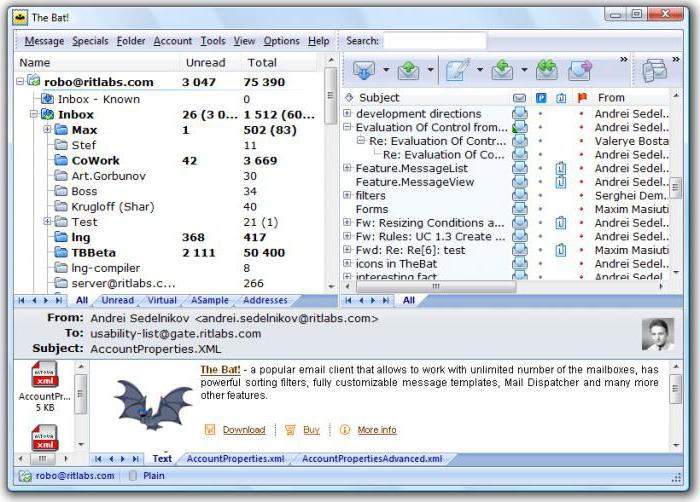This screenshot has height=502, width=700.
Task: Switch to the AccountProperties.xml tab
Action: click(236, 459)
